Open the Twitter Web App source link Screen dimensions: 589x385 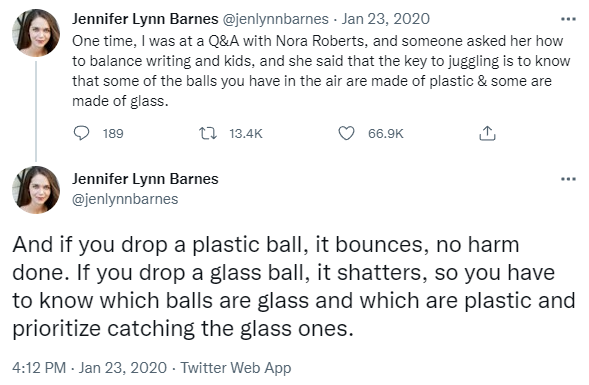coord(236,367)
